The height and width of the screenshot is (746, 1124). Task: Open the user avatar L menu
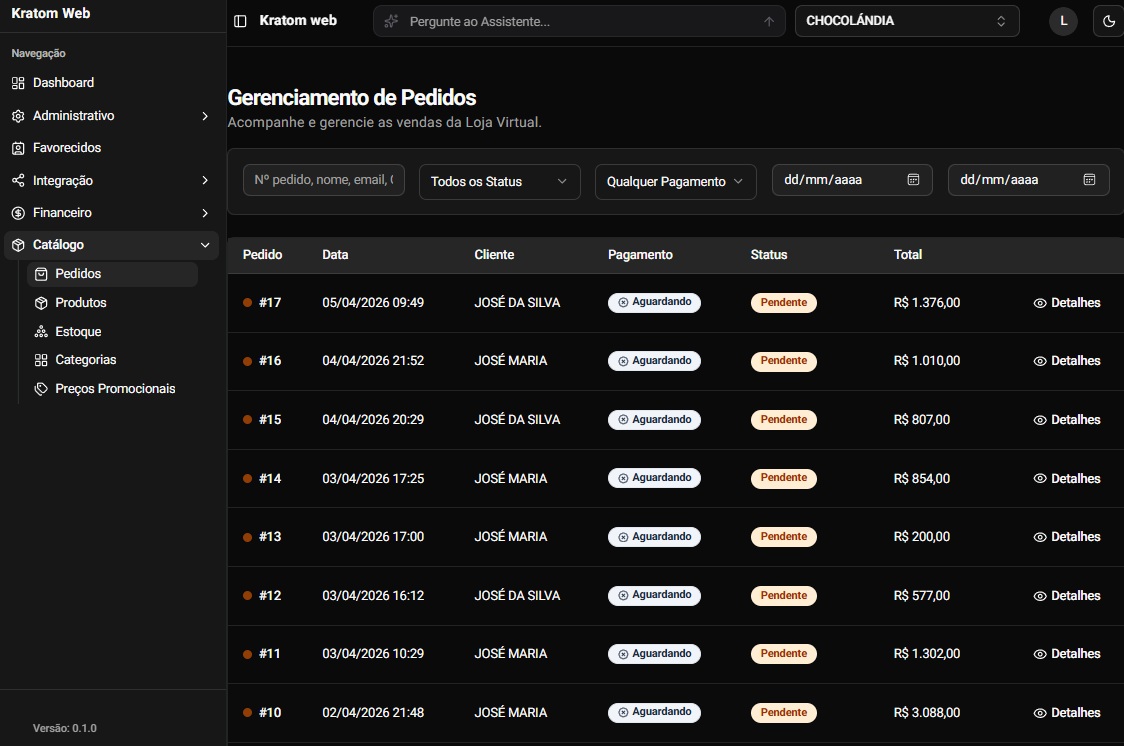point(1063,21)
